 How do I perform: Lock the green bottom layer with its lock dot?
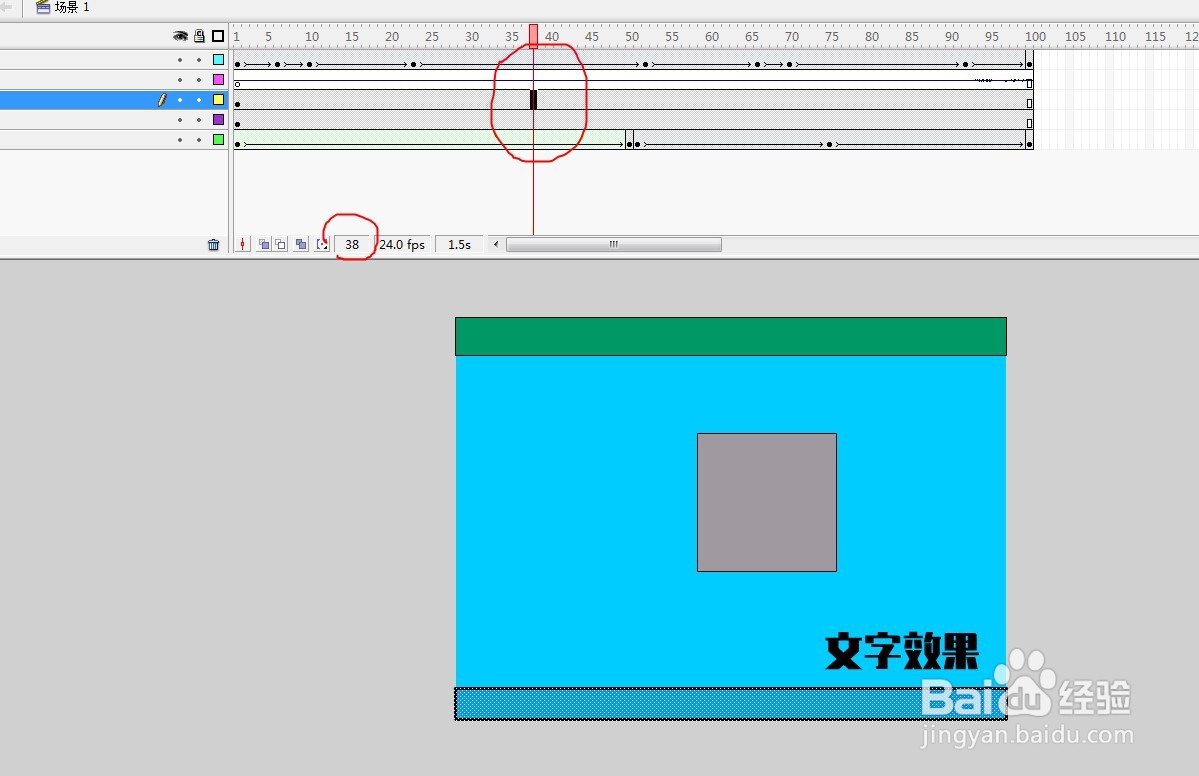click(199, 139)
